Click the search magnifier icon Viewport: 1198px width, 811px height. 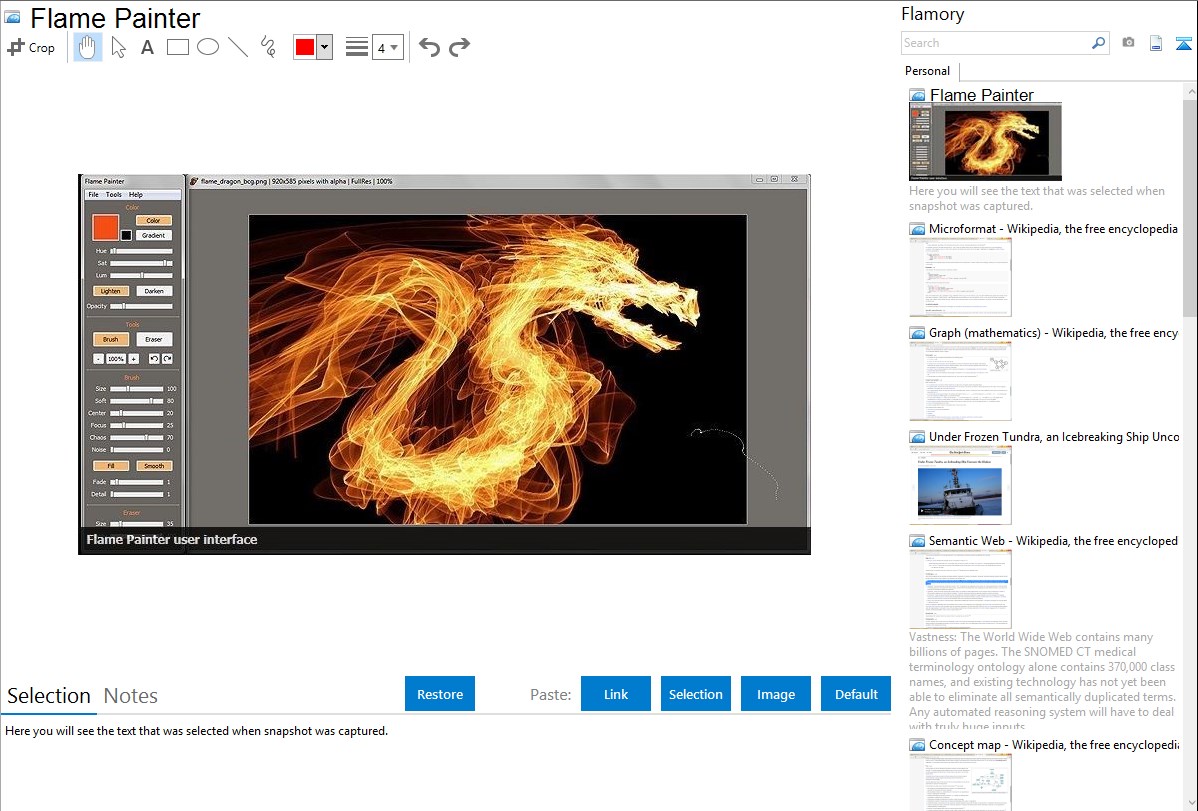[x=1099, y=43]
